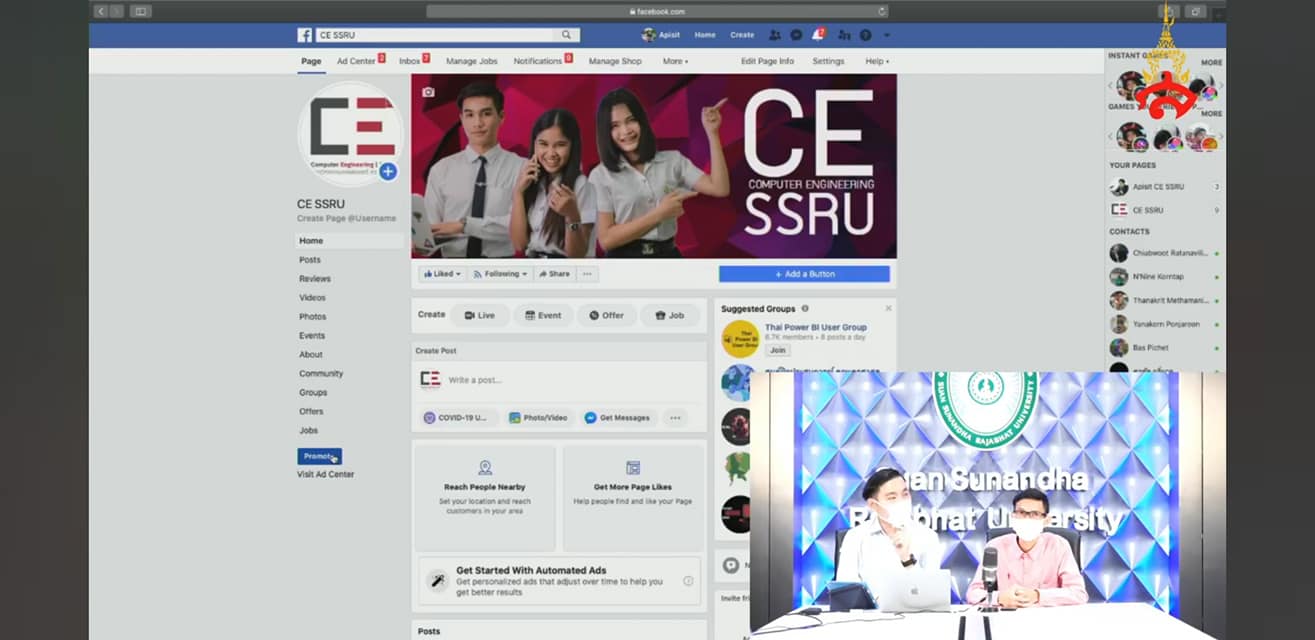Click the search magnifier icon
This screenshot has width=1315, height=640.
point(566,35)
